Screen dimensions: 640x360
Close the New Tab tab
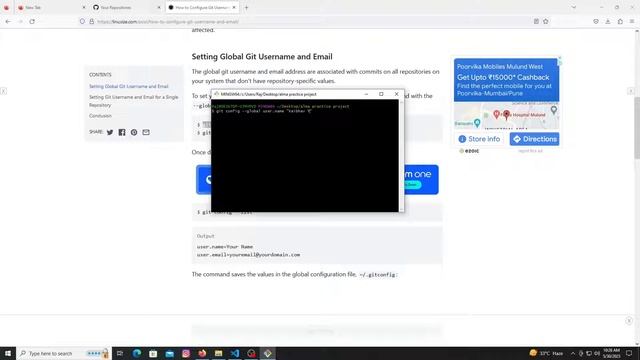point(84,7)
